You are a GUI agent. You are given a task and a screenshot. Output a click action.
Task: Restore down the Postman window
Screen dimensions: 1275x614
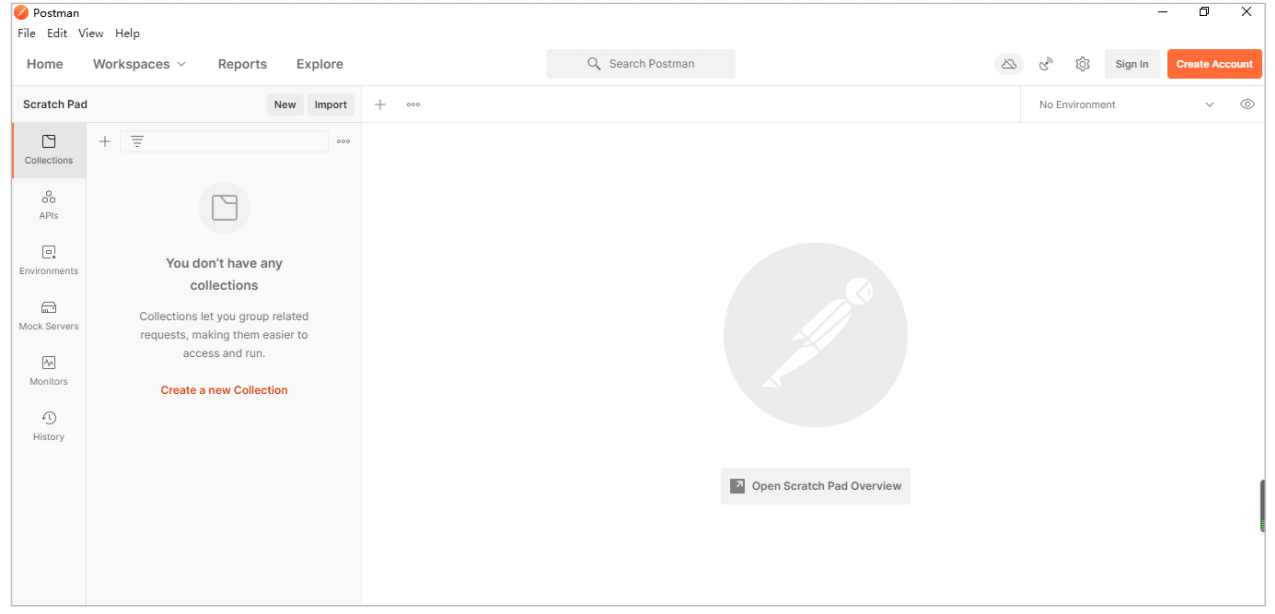(1205, 12)
